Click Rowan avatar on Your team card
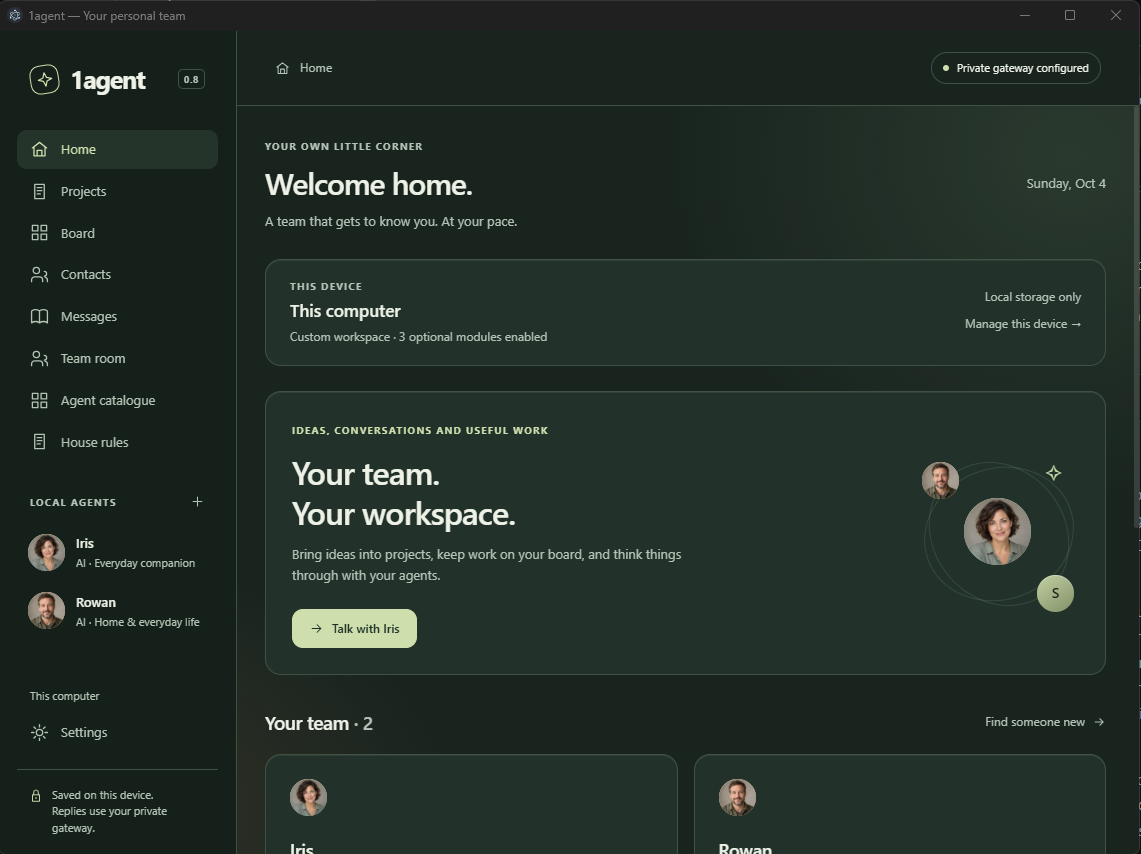 (737, 797)
